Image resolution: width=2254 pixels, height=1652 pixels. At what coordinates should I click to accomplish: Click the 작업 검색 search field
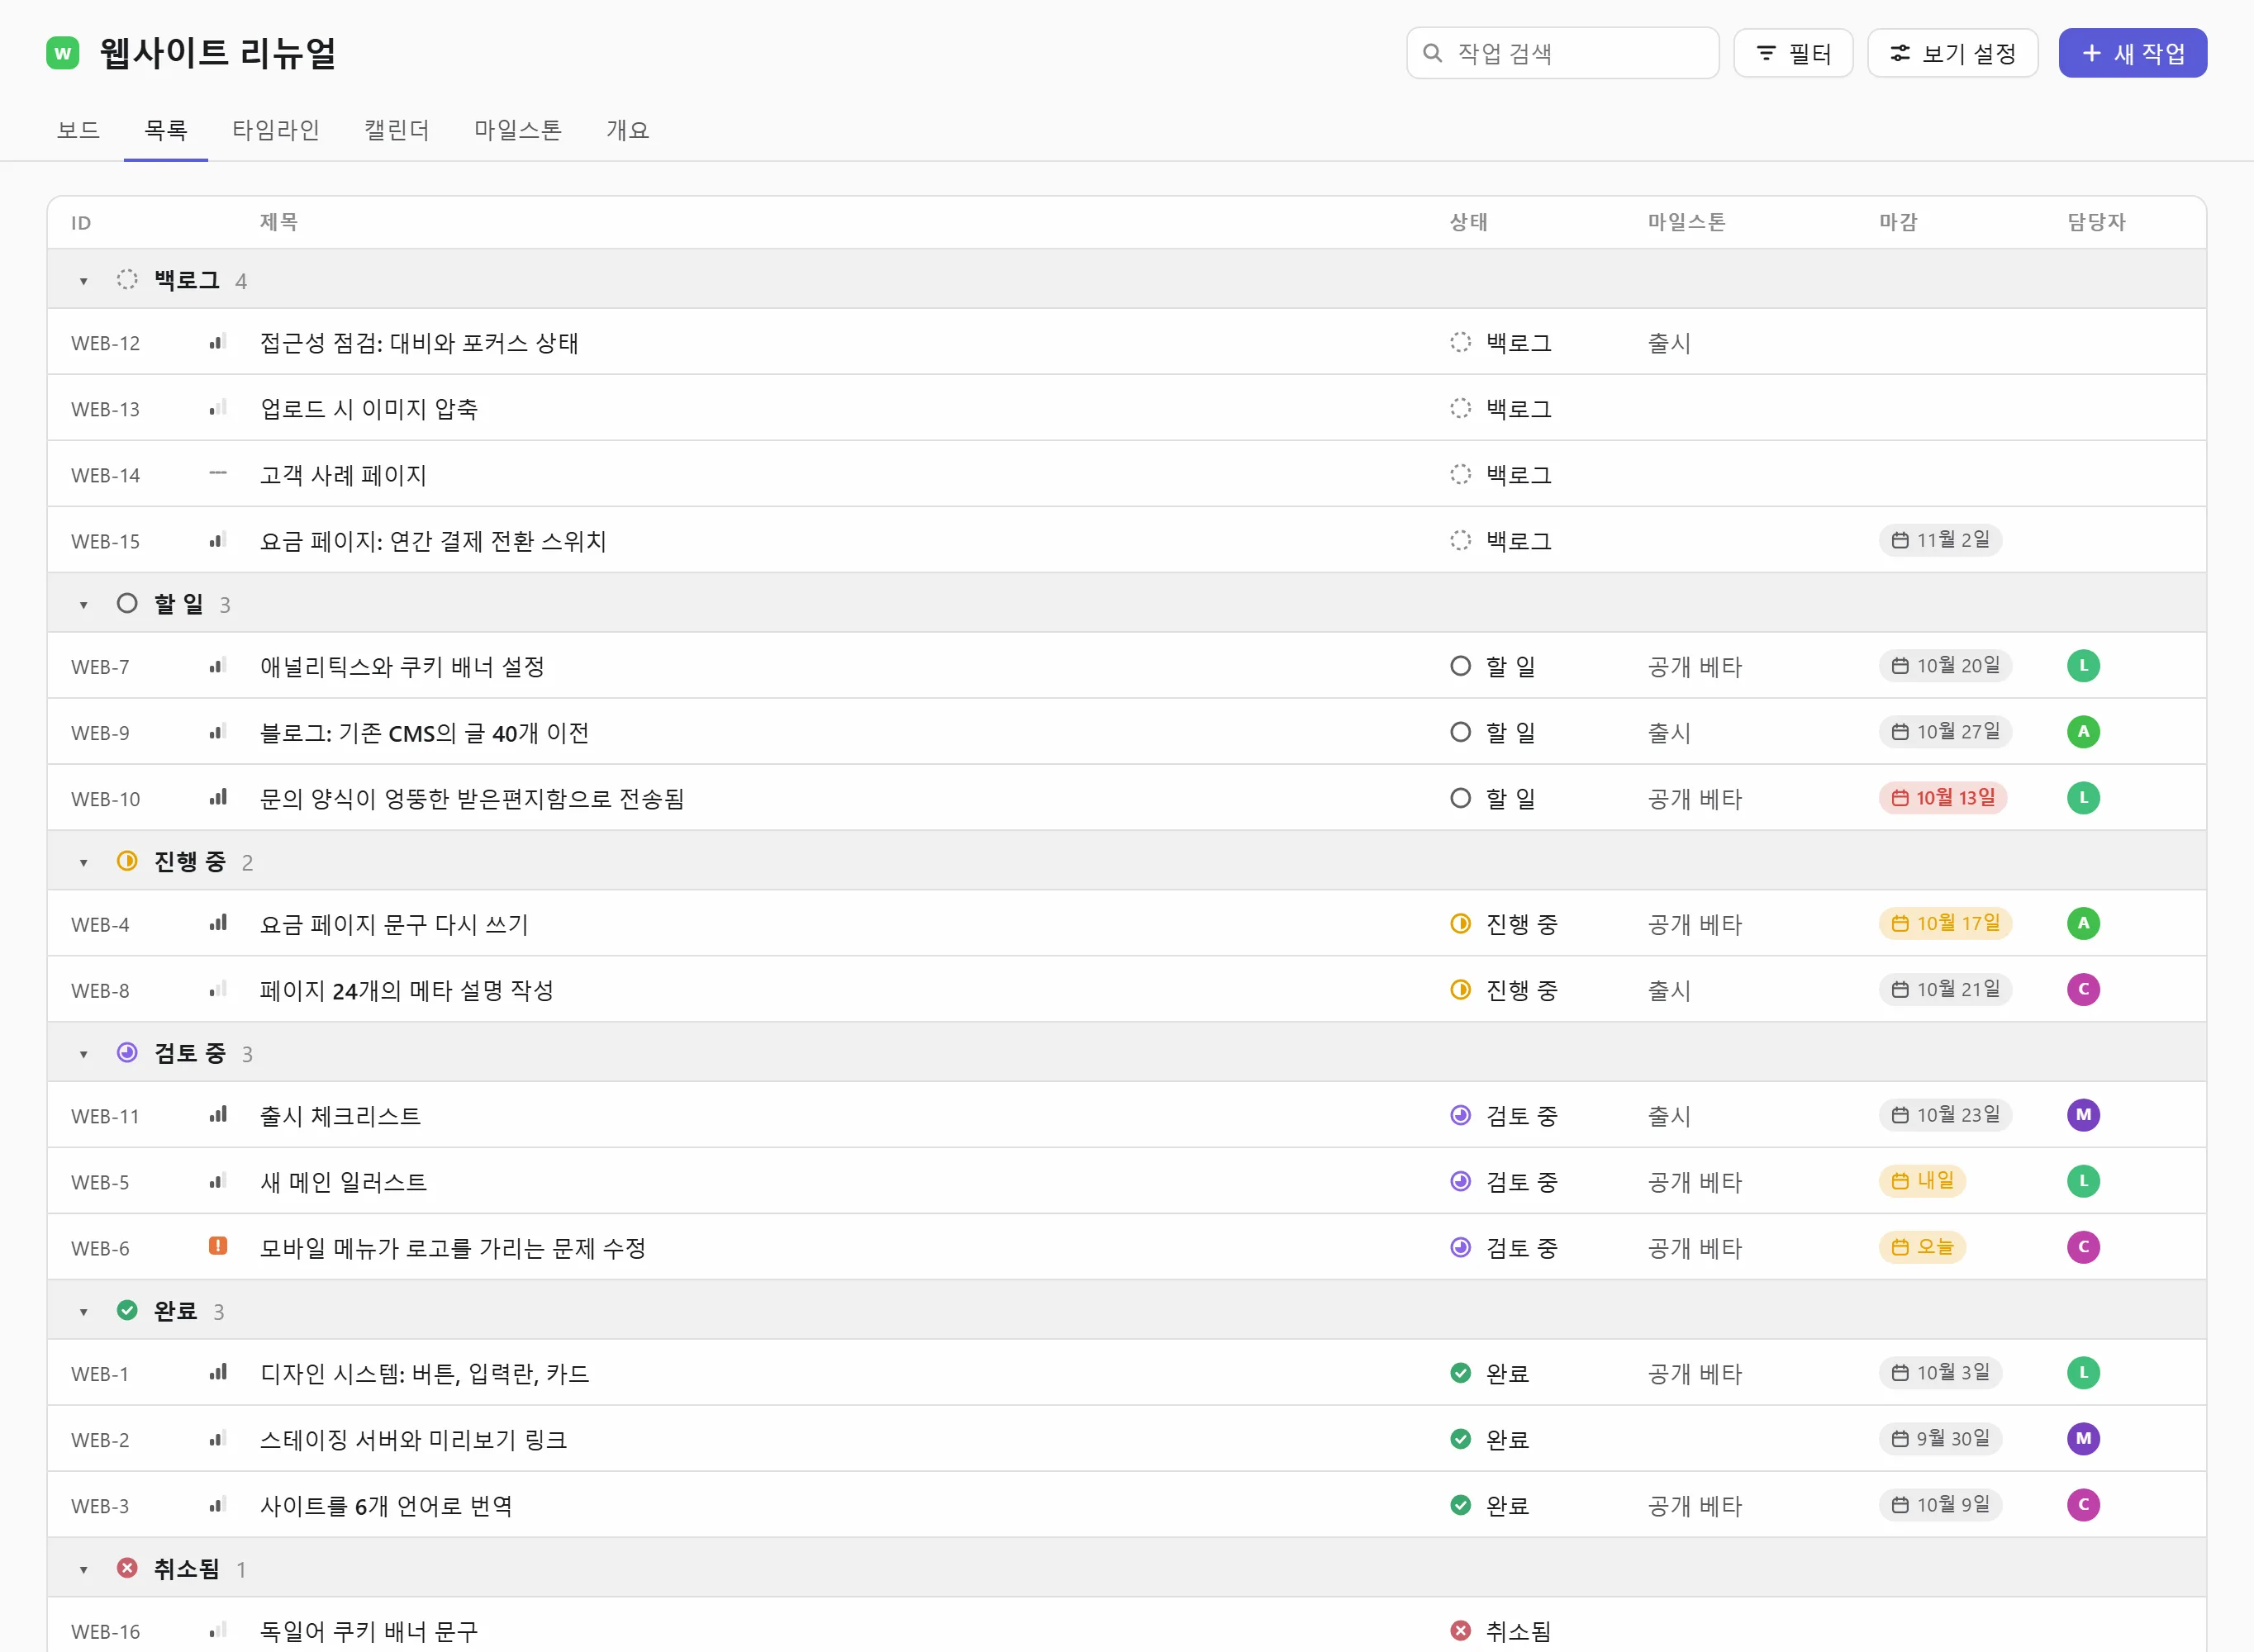pos(1563,53)
